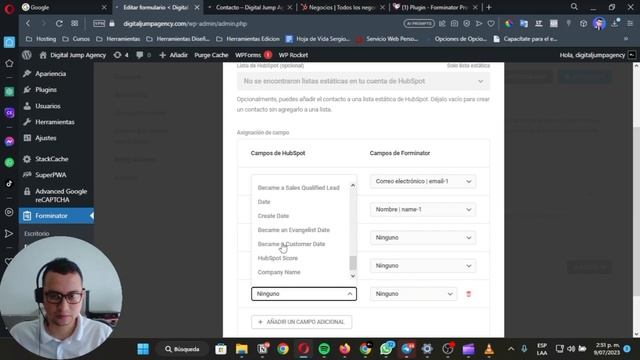Click Añadir un campo adicional button
The image size is (640, 360).
click(x=301, y=322)
